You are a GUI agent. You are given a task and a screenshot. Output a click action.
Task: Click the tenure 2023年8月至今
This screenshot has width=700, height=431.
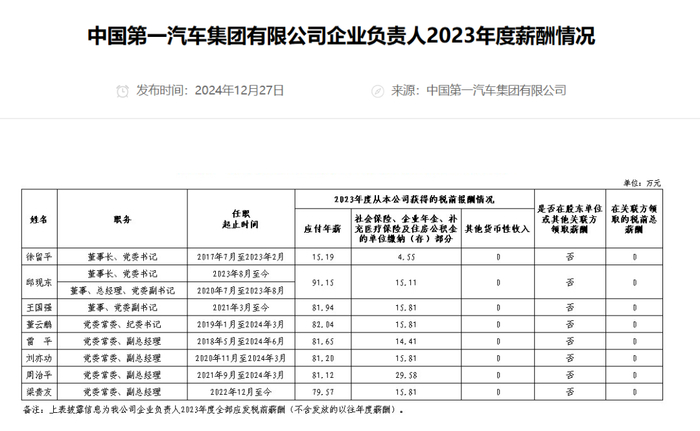[x=241, y=274]
